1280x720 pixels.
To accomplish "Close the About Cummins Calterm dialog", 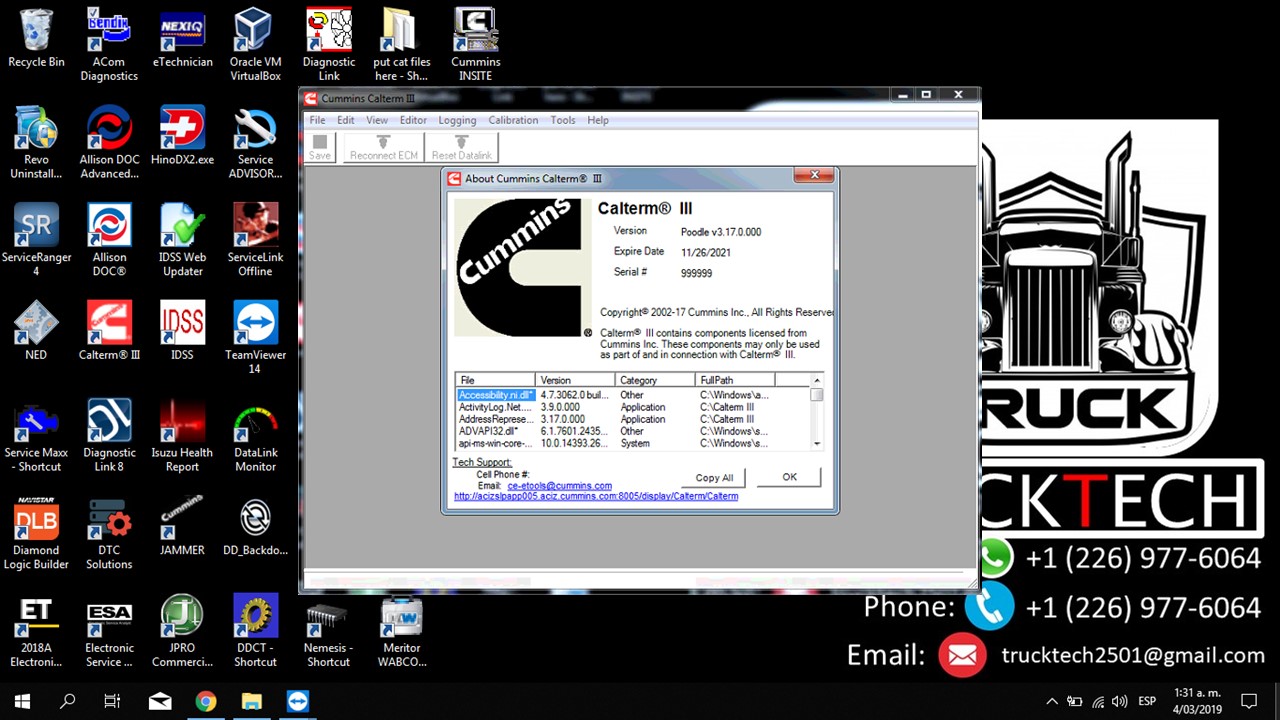I will tap(814, 175).
